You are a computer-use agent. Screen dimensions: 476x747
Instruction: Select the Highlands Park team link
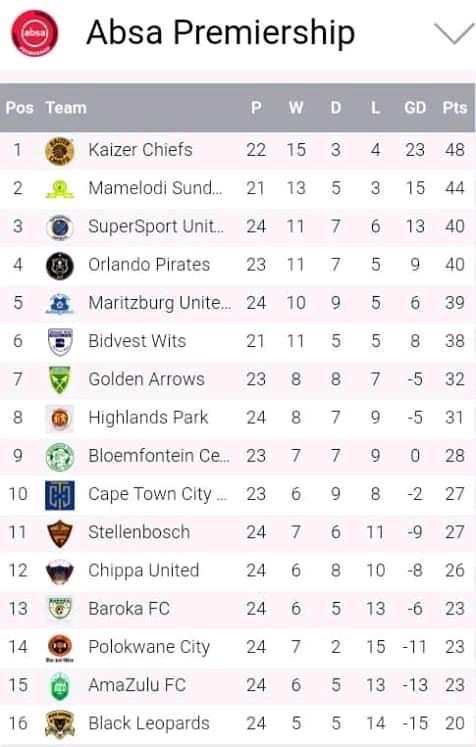(x=148, y=418)
